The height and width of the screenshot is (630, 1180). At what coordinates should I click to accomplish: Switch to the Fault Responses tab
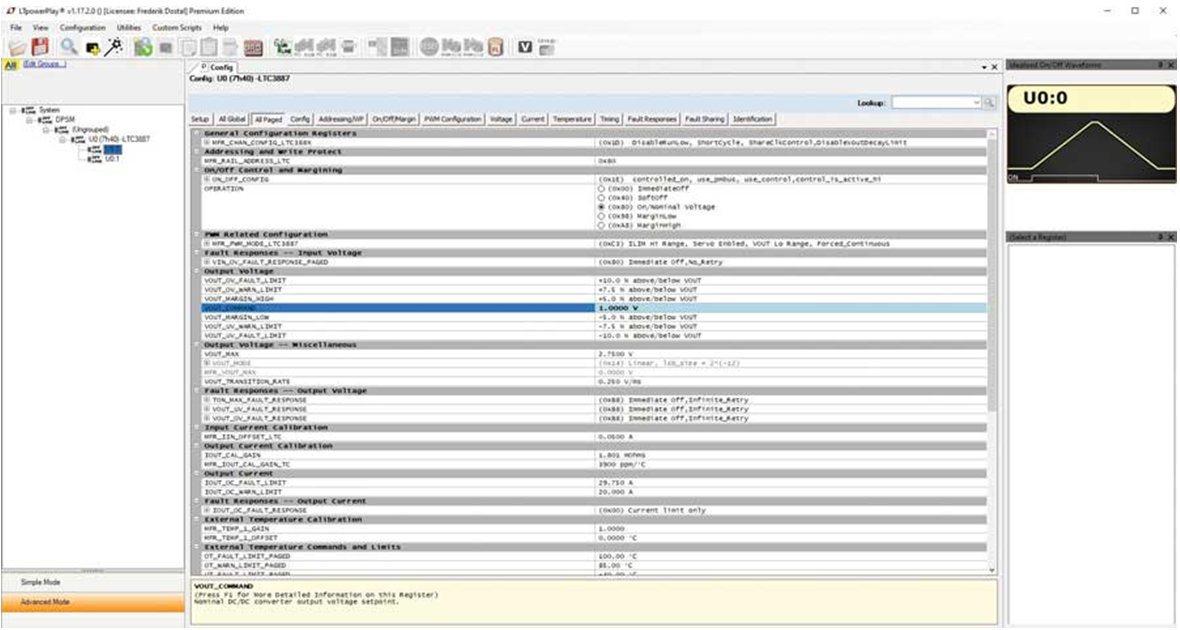pos(653,119)
